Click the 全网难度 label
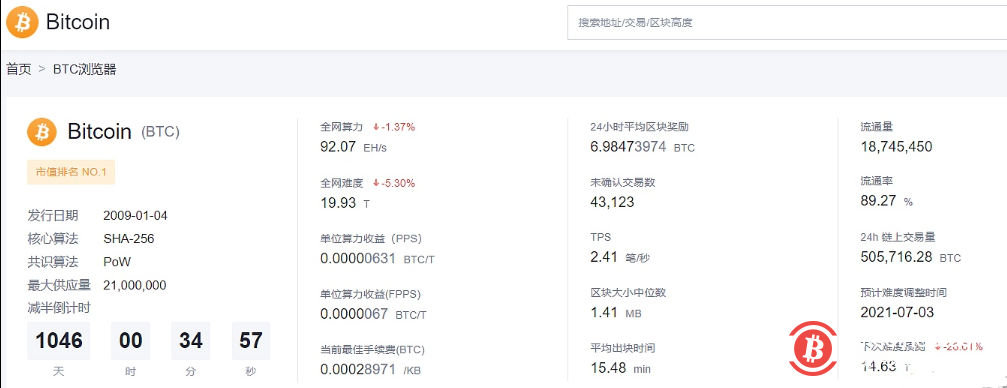 pos(342,183)
